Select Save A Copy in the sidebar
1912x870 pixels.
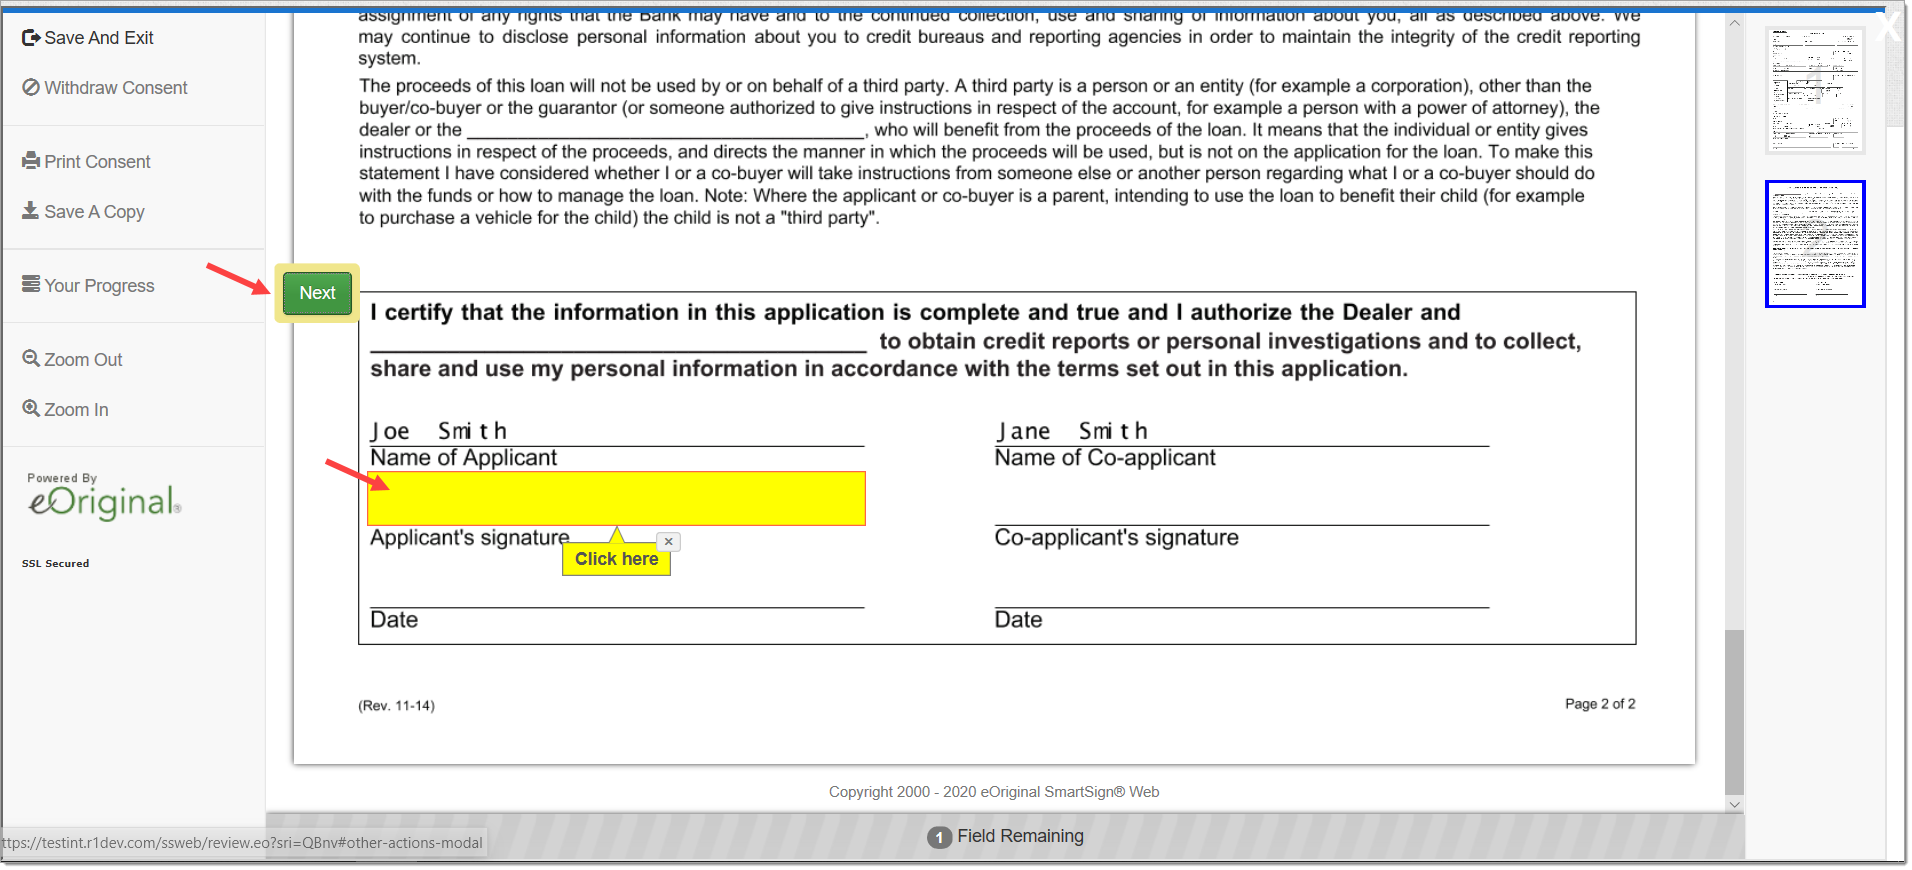click(x=84, y=212)
